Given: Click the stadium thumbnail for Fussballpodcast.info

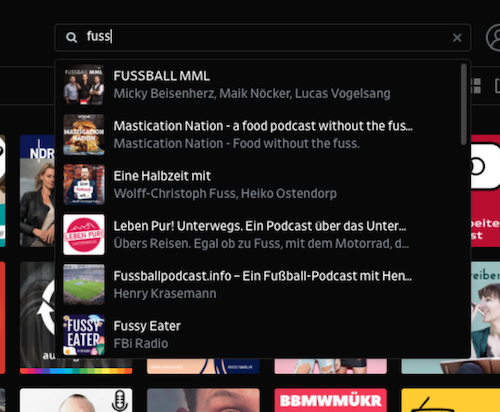Looking at the screenshot, I should pos(84,285).
